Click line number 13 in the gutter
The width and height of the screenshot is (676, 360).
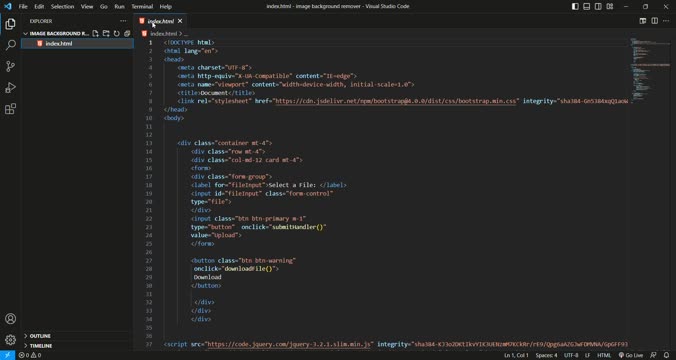pos(149,143)
